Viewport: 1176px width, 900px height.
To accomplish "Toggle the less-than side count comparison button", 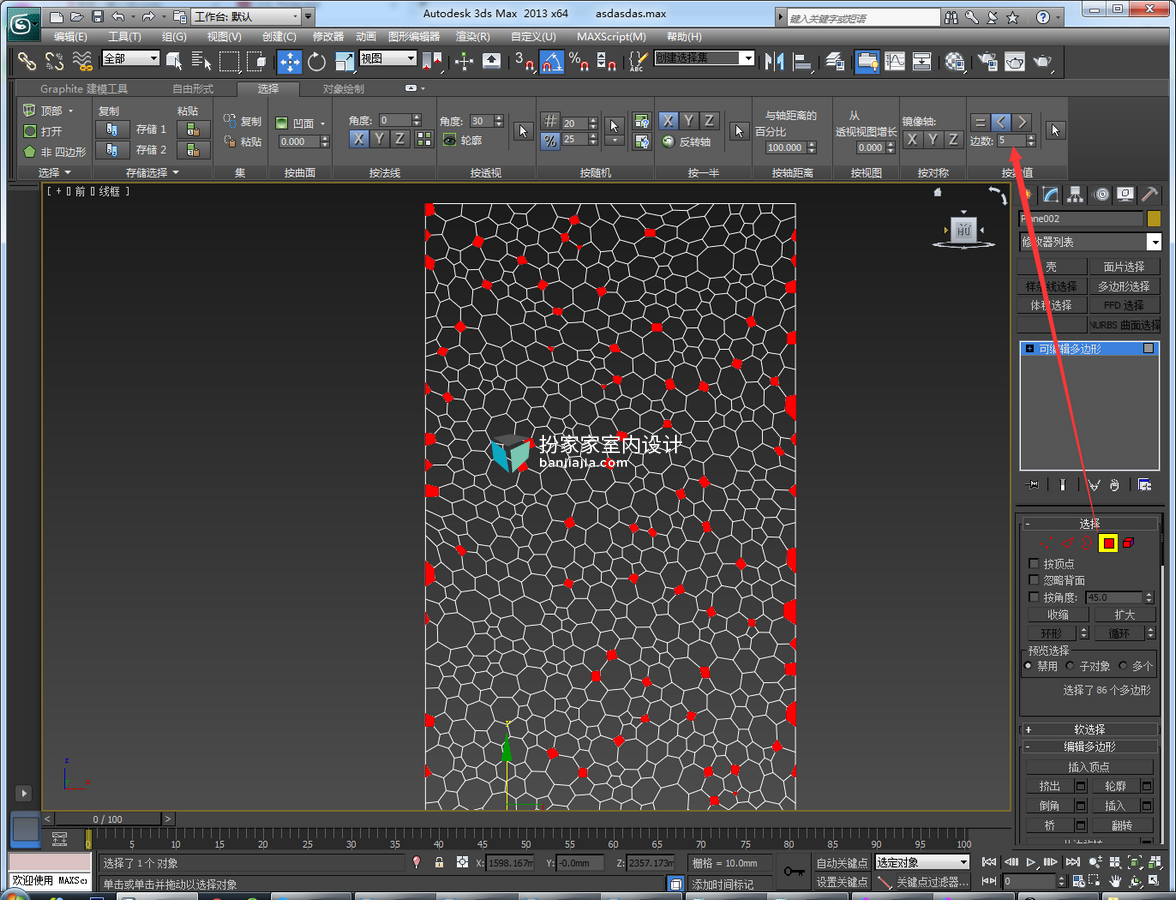I will point(1001,122).
